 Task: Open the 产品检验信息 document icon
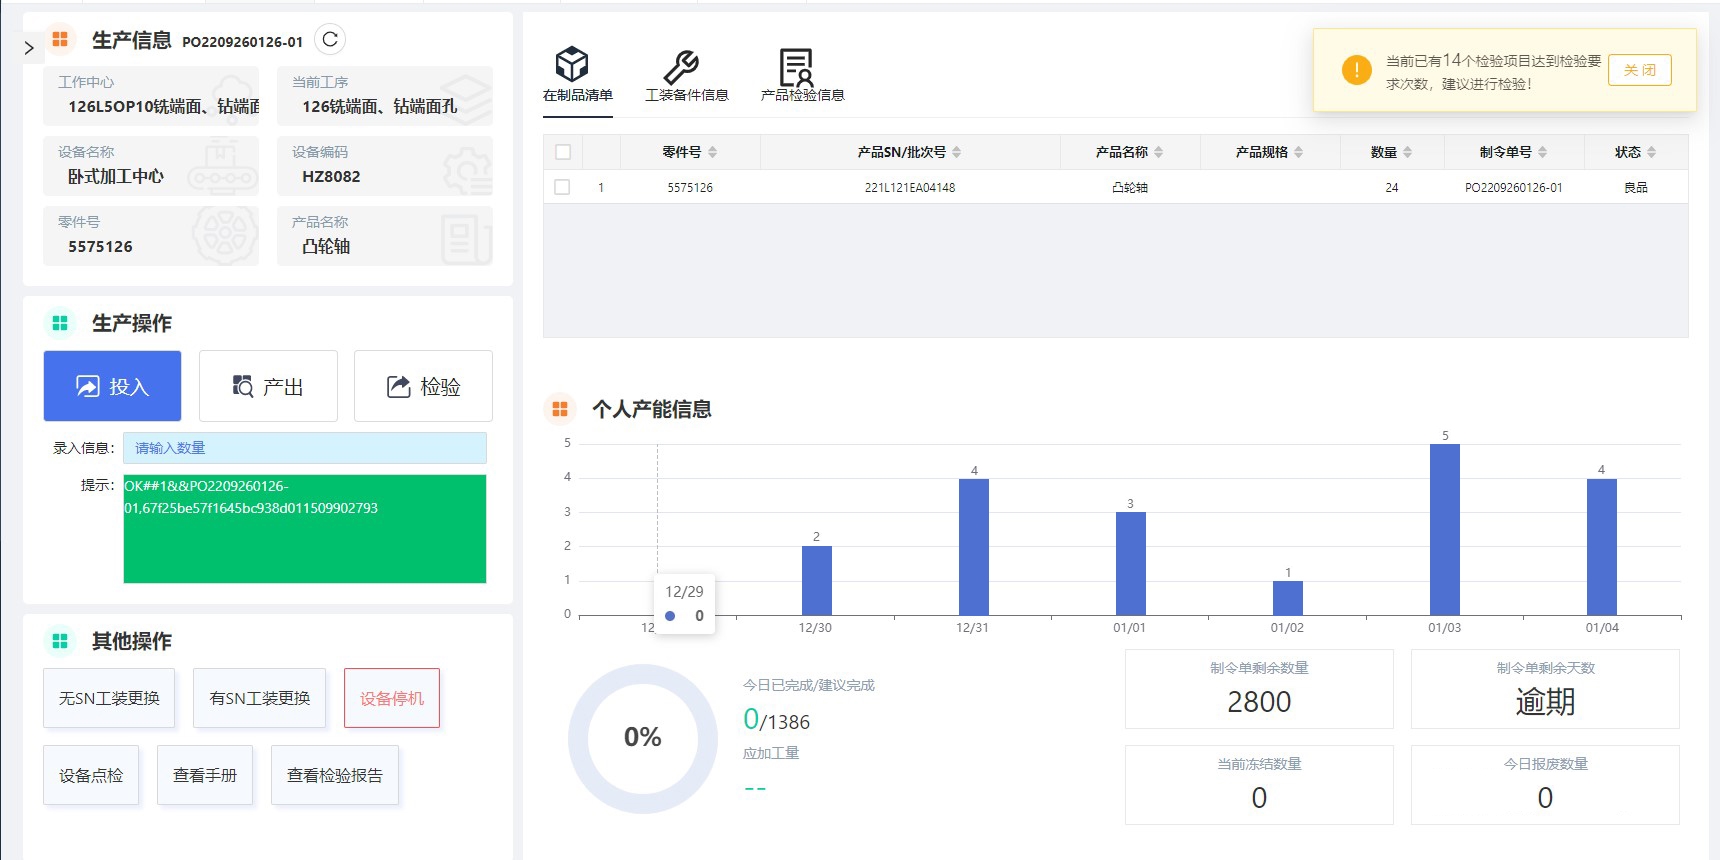(797, 67)
